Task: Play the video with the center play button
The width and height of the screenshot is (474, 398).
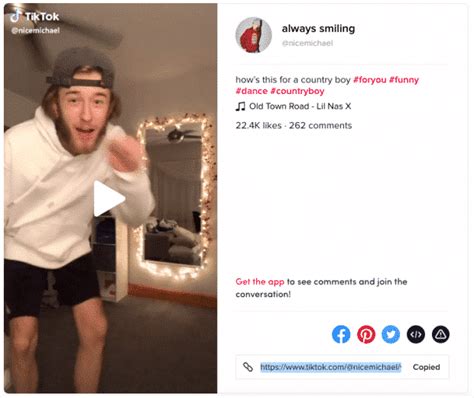Action: (x=109, y=199)
